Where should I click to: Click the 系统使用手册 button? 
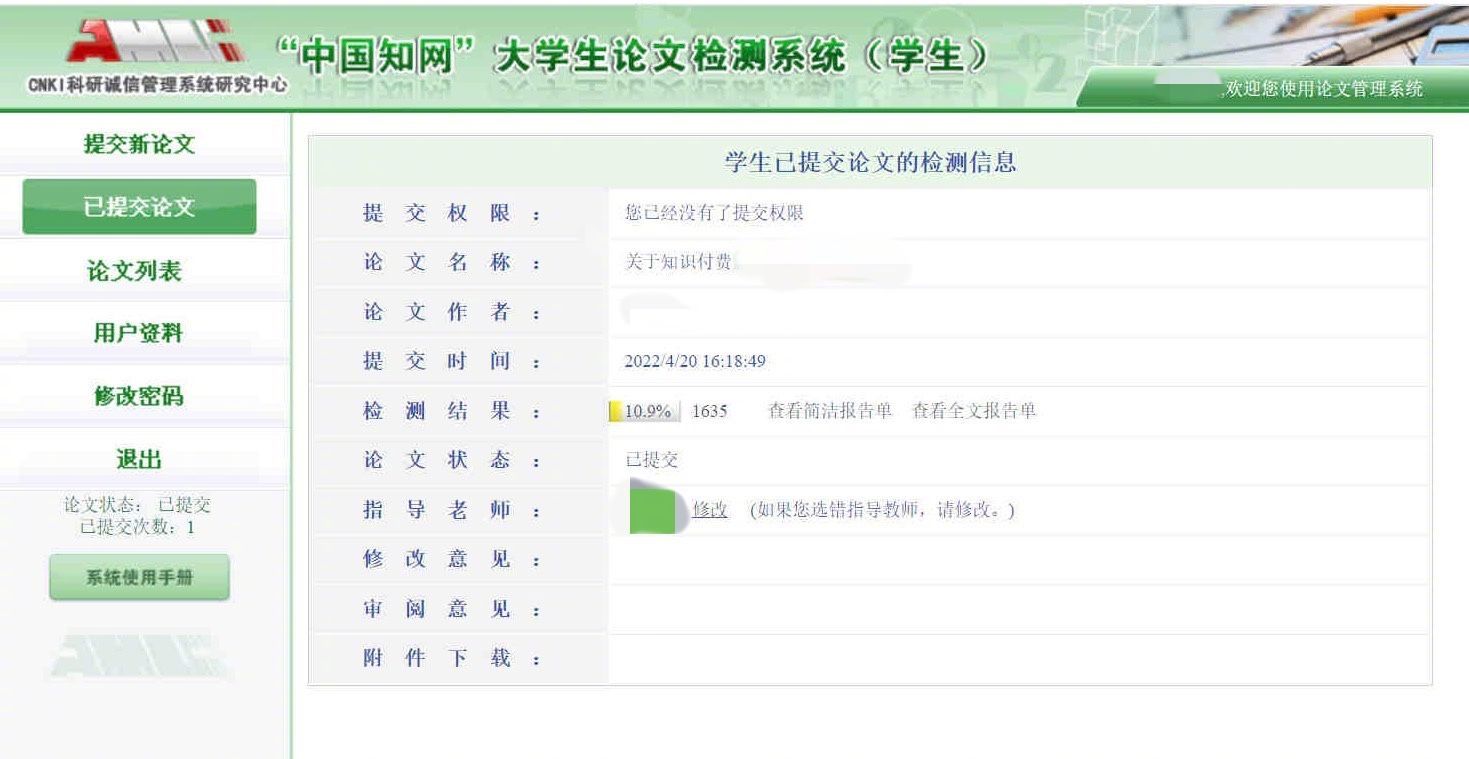[139, 577]
